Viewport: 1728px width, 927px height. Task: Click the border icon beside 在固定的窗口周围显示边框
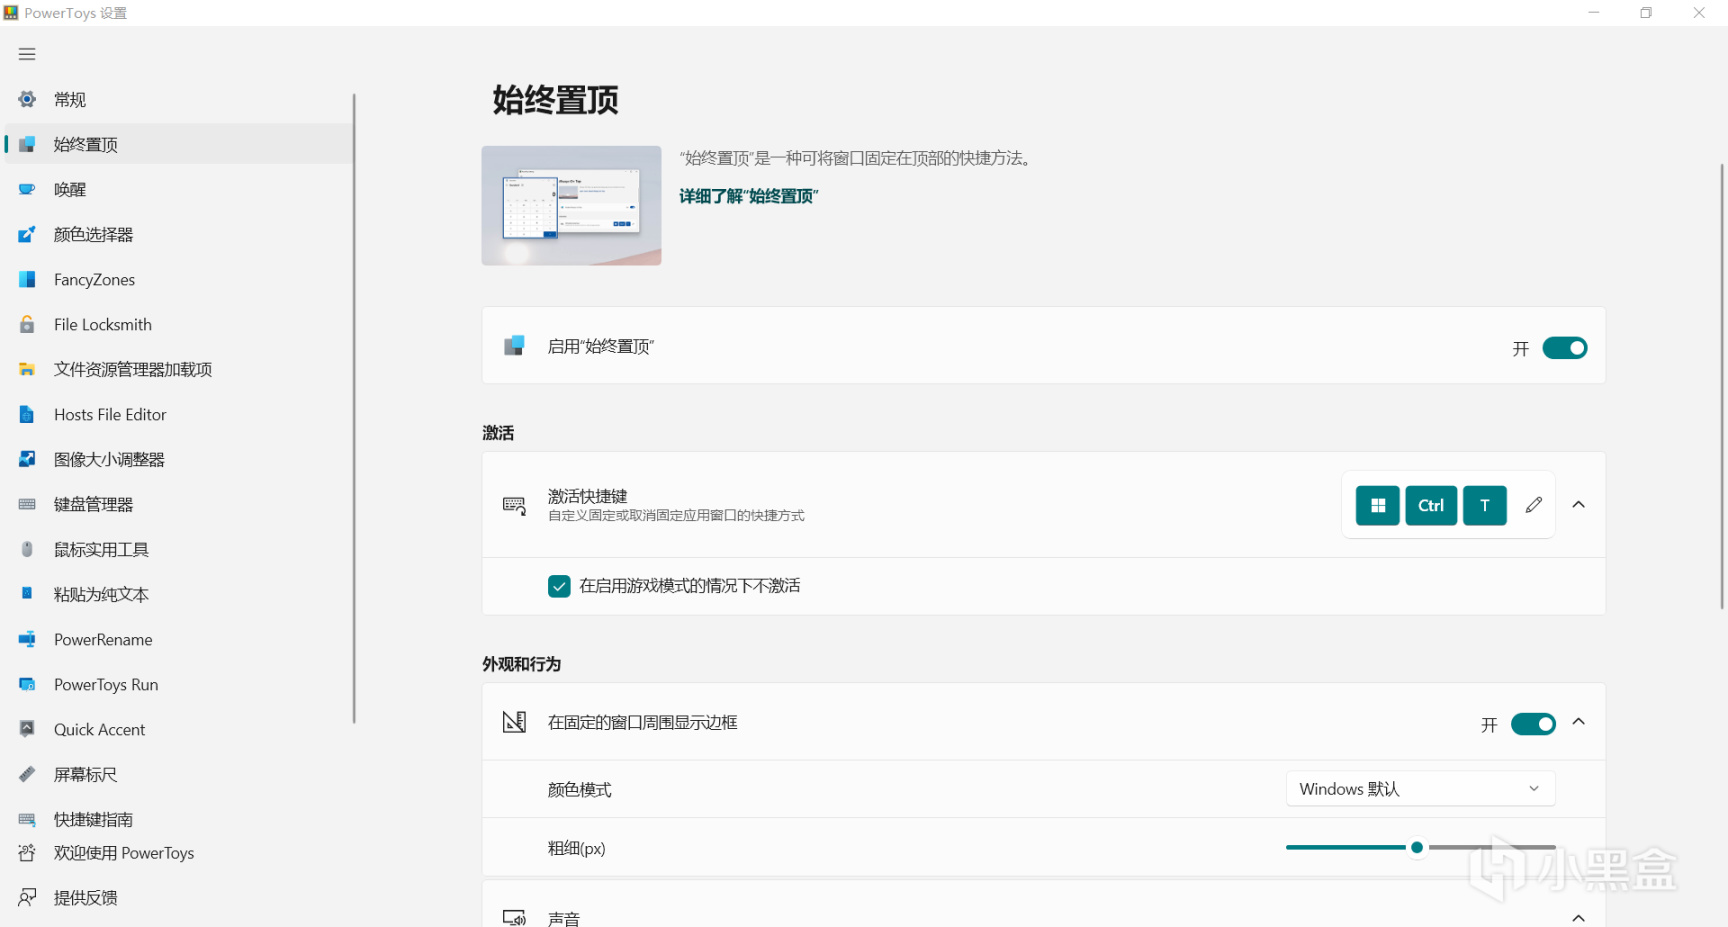514,722
